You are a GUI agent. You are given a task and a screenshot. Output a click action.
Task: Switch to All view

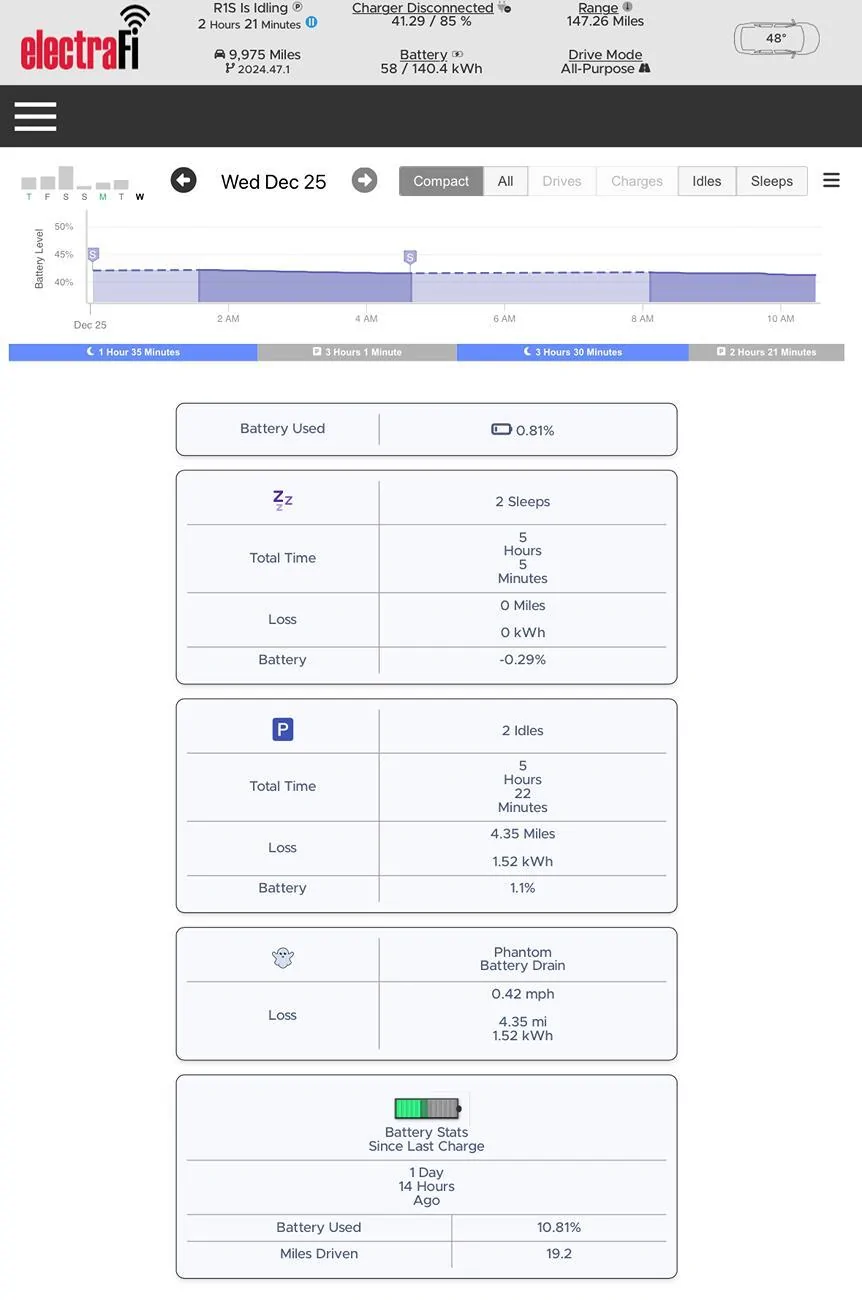(506, 181)
